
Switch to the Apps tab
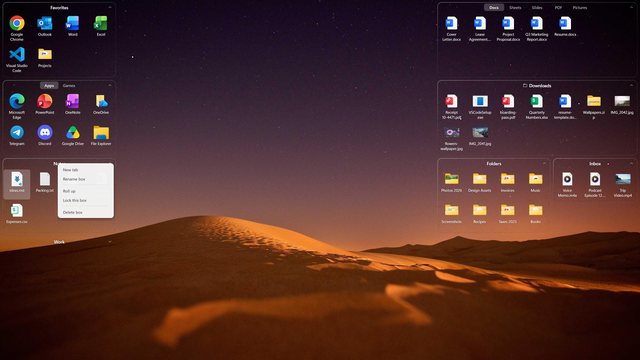pos(49,86)
